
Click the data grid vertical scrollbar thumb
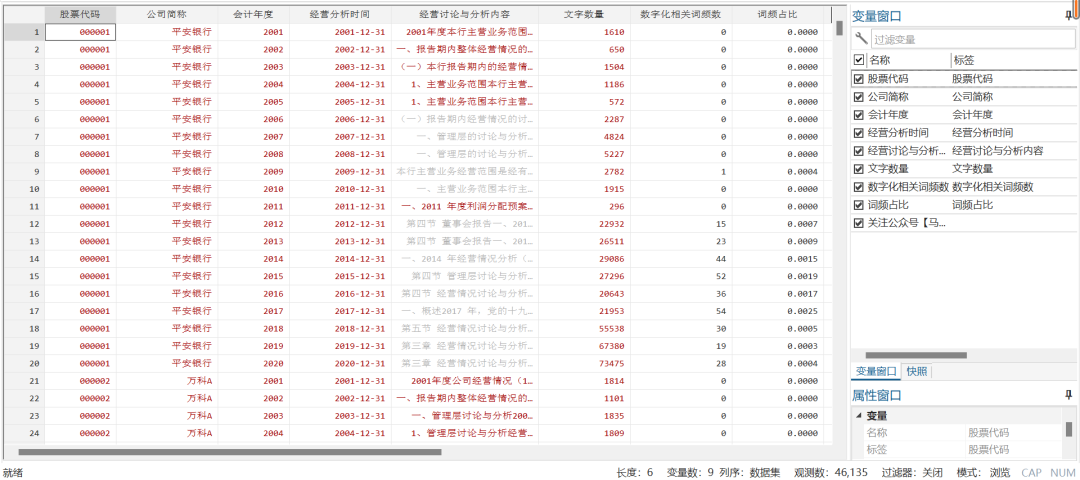coord(839,28)
